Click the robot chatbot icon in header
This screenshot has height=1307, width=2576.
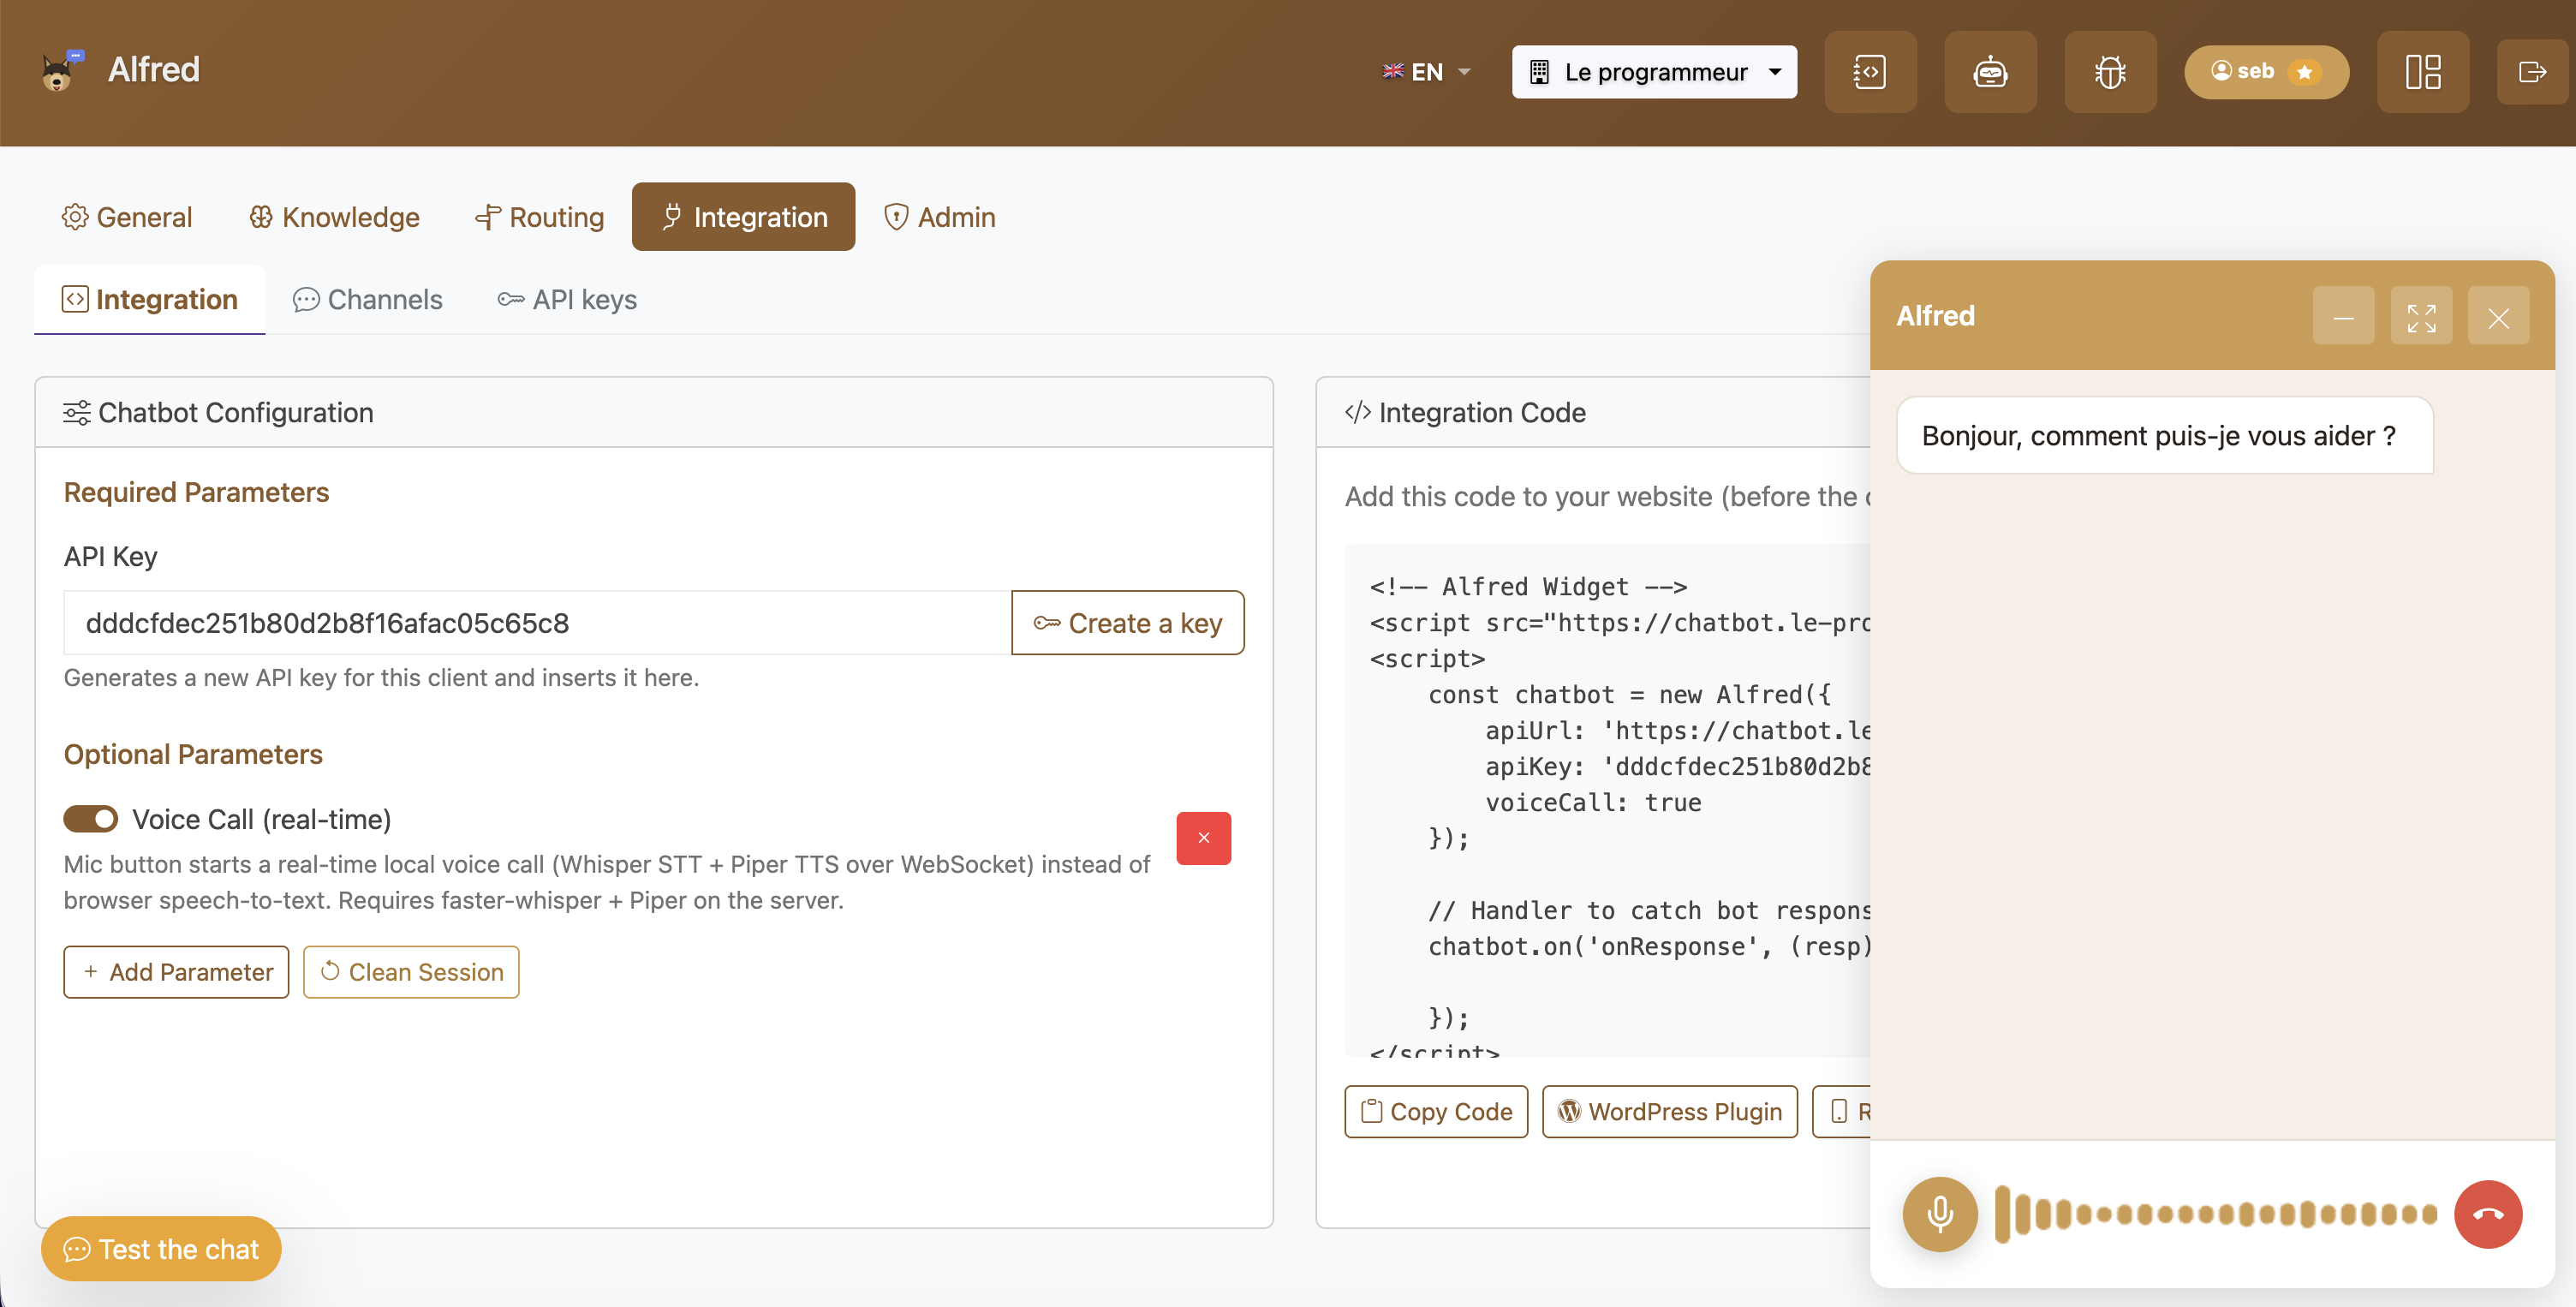click(1990, 72)
